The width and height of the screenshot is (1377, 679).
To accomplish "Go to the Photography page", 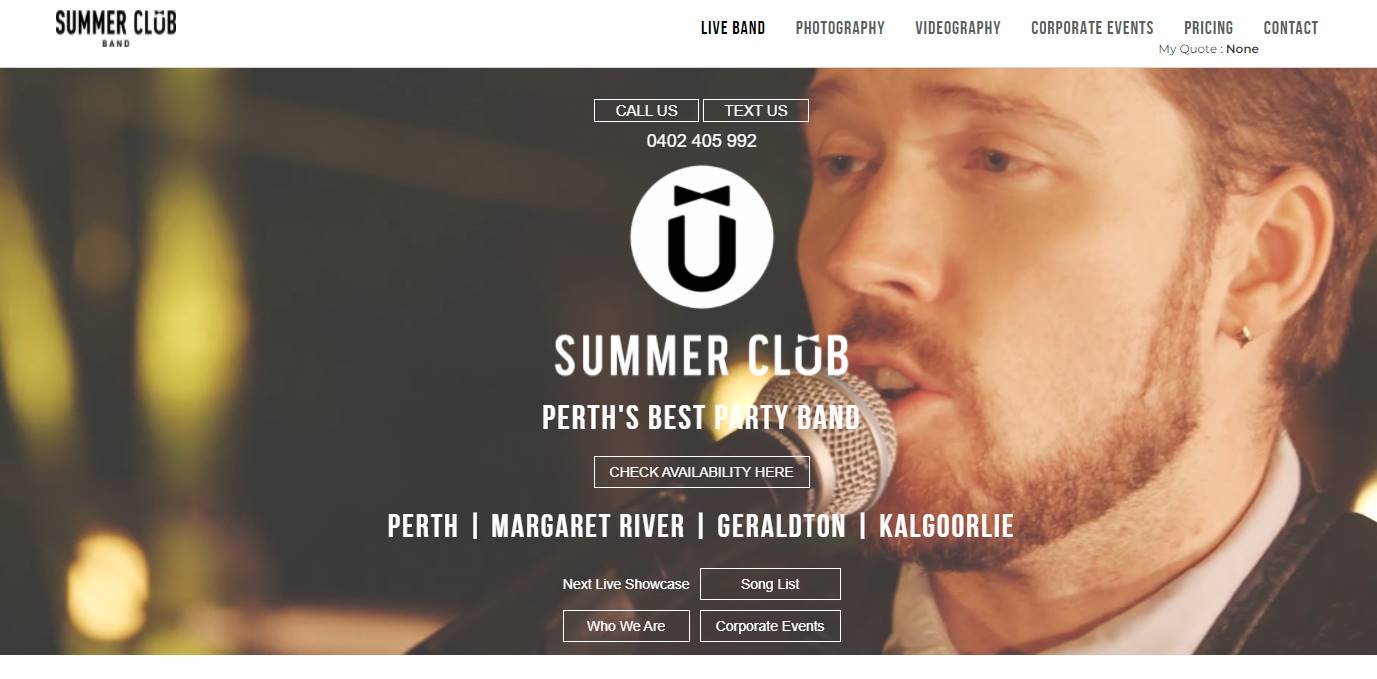I will 840,28.
